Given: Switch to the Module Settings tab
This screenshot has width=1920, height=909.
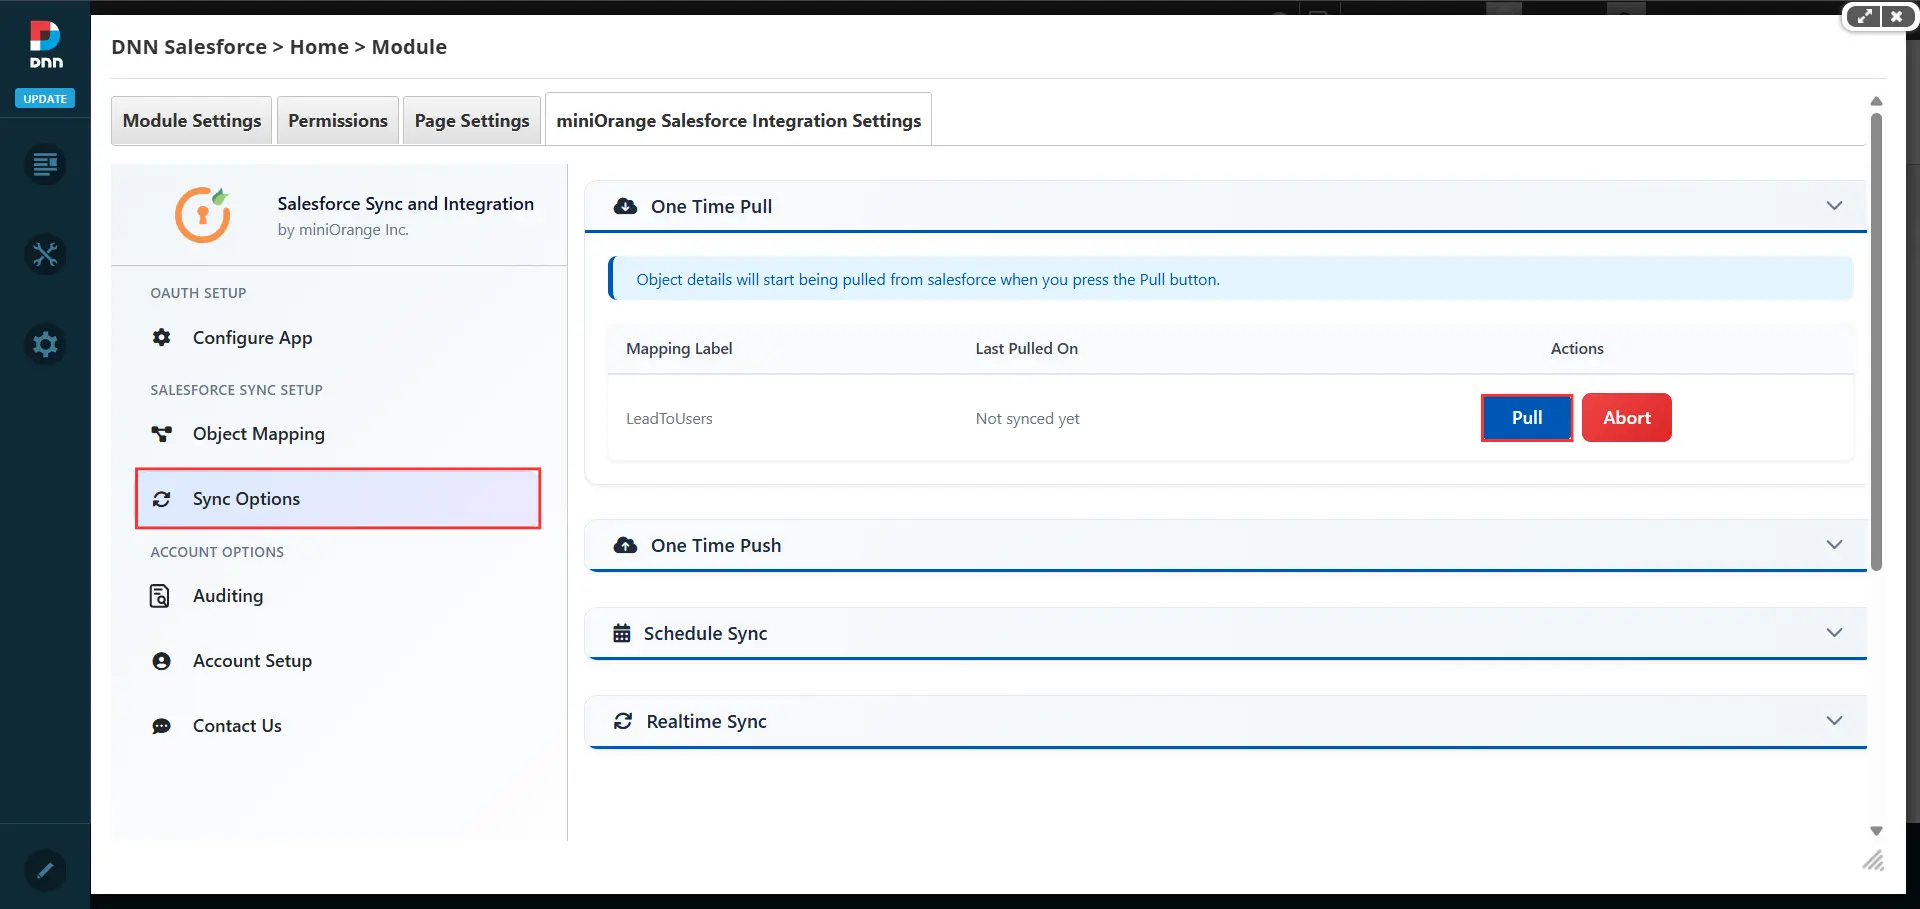Looking at the screenshot, I should coord(192,120).
